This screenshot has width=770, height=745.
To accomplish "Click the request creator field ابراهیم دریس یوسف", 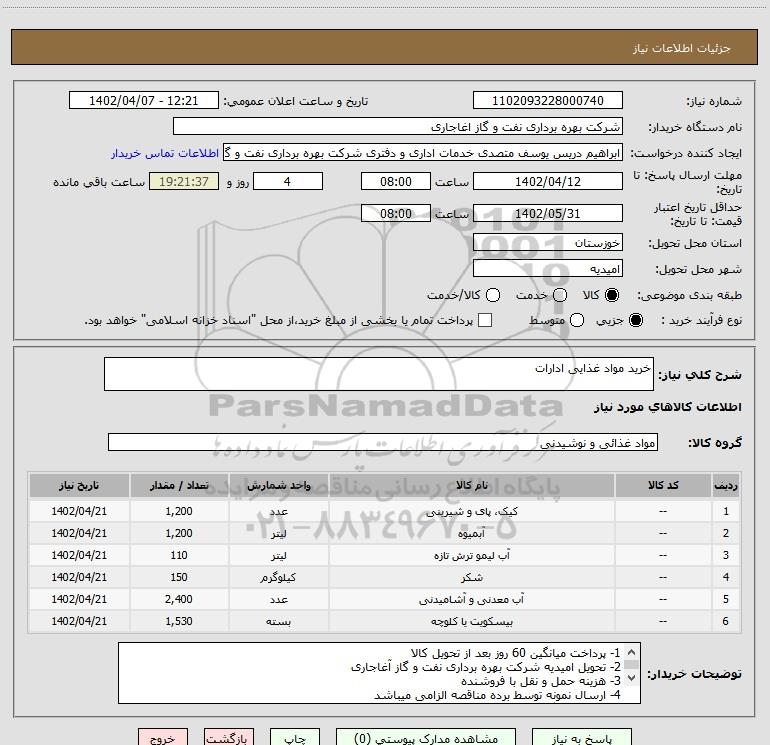I will pyautogui.click(x=423, y=153).
